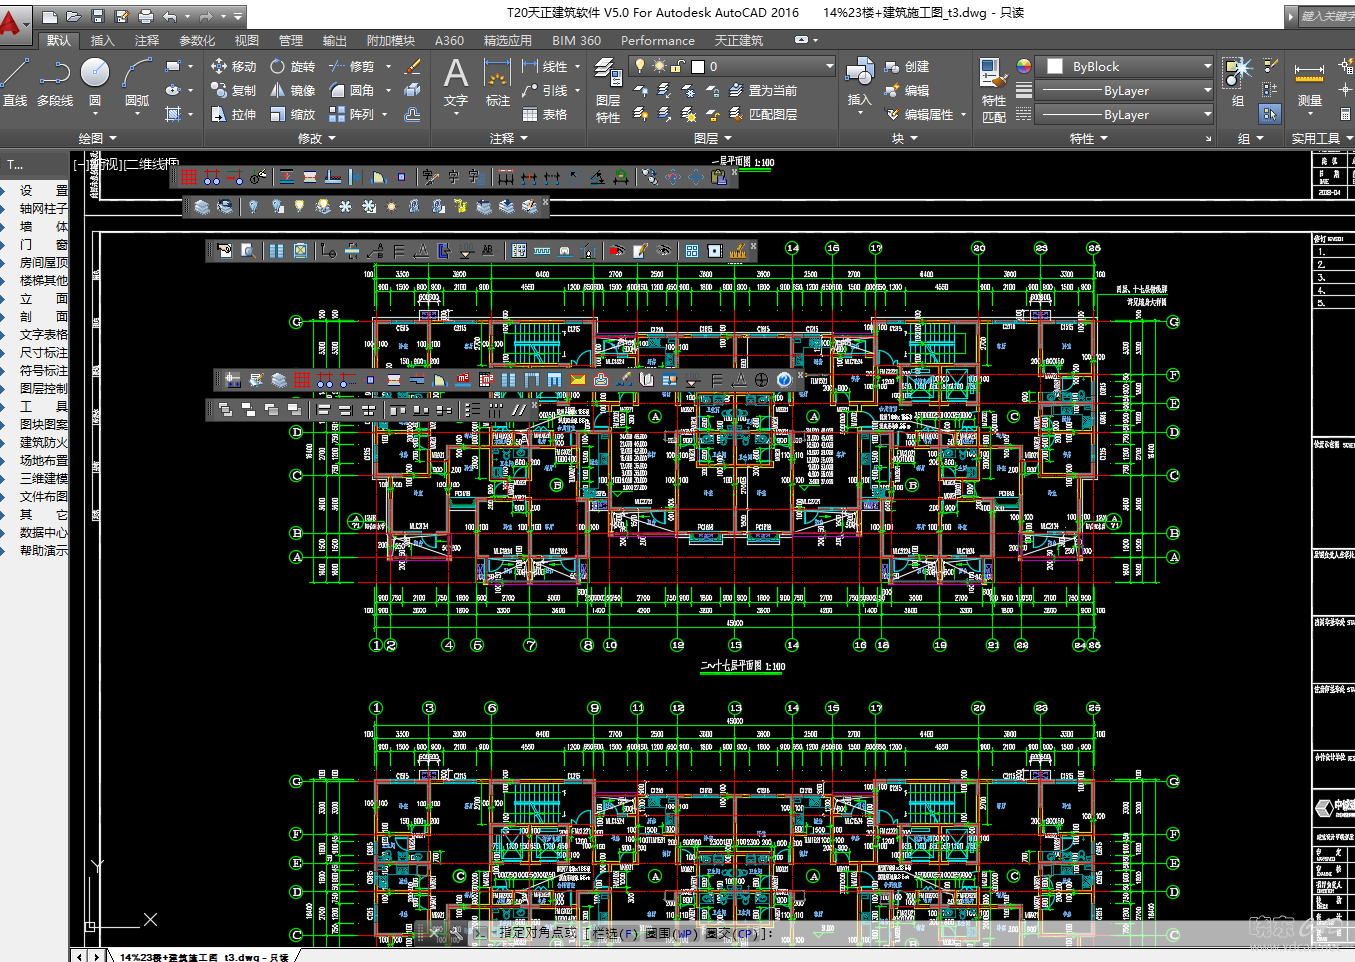Expand the 修改 panel dropdown

coord(317,138)
